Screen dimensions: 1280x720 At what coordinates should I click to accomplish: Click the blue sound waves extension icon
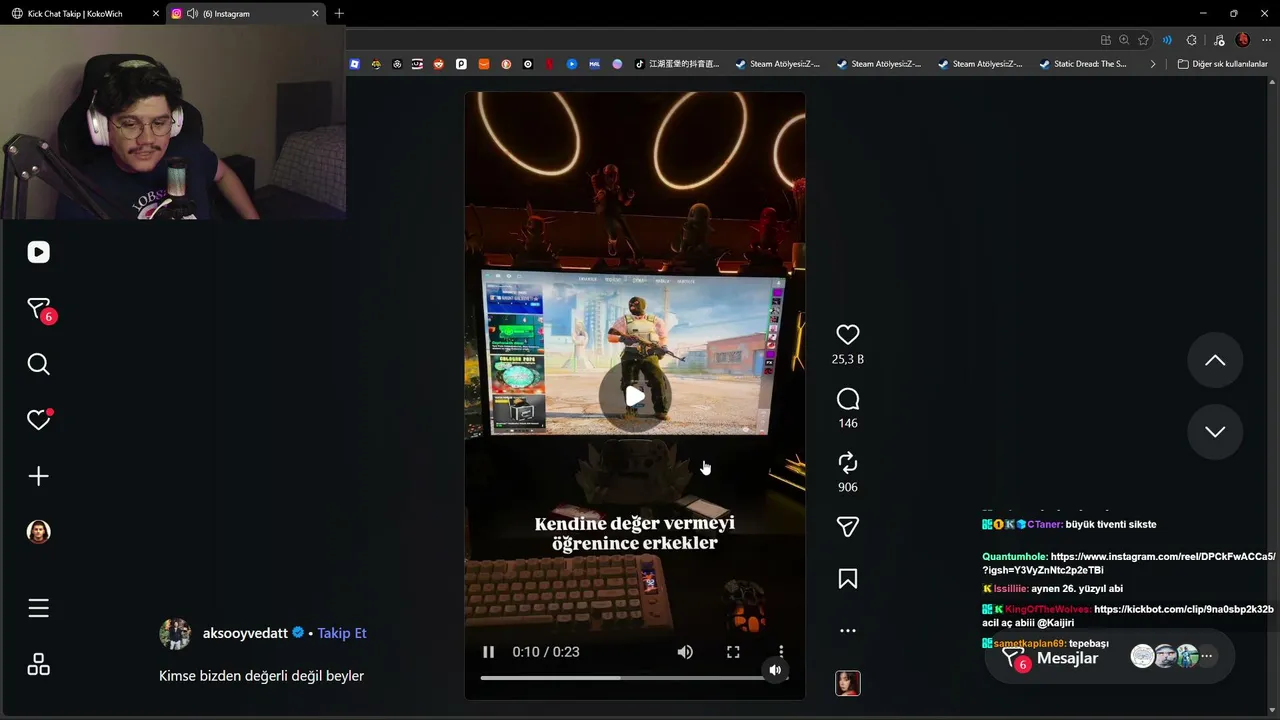pyautogui.click(x=1166, y=40)
